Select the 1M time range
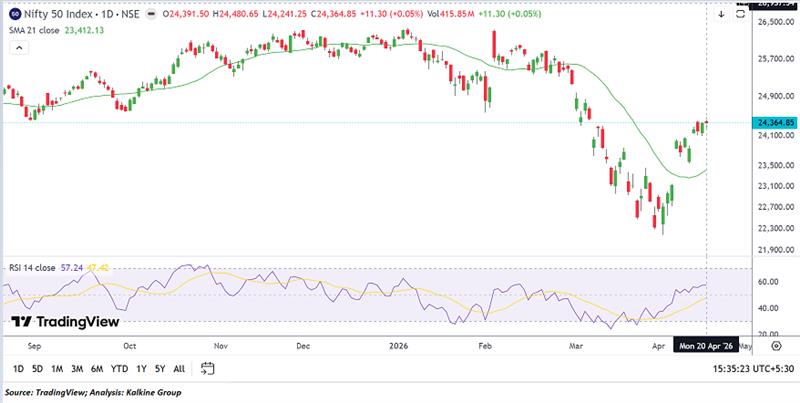 (x=57, y=369)
